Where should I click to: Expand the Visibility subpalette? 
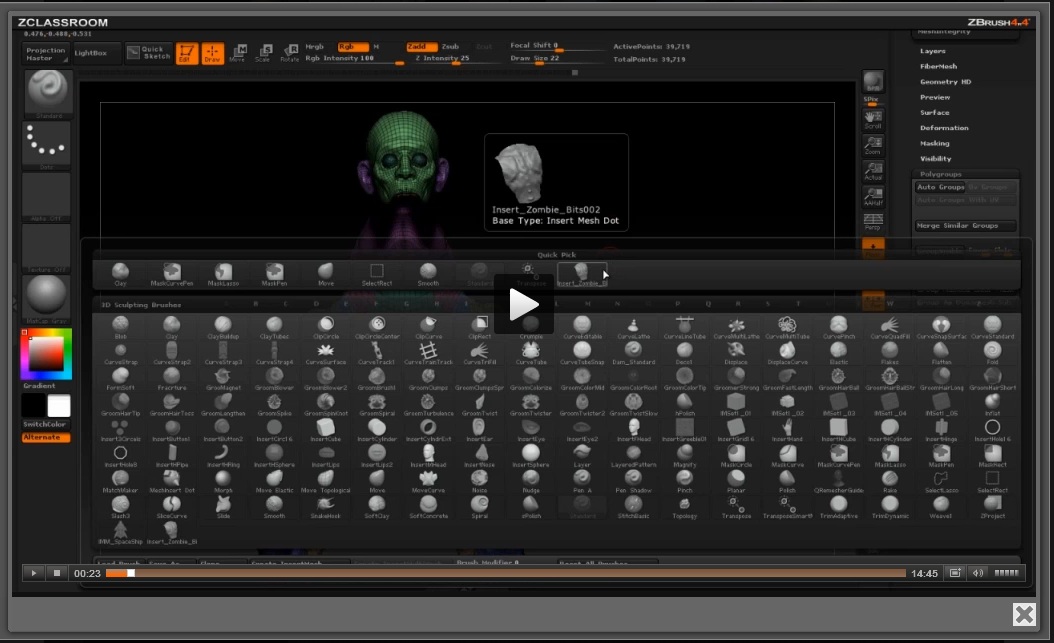tap(935, 159)
